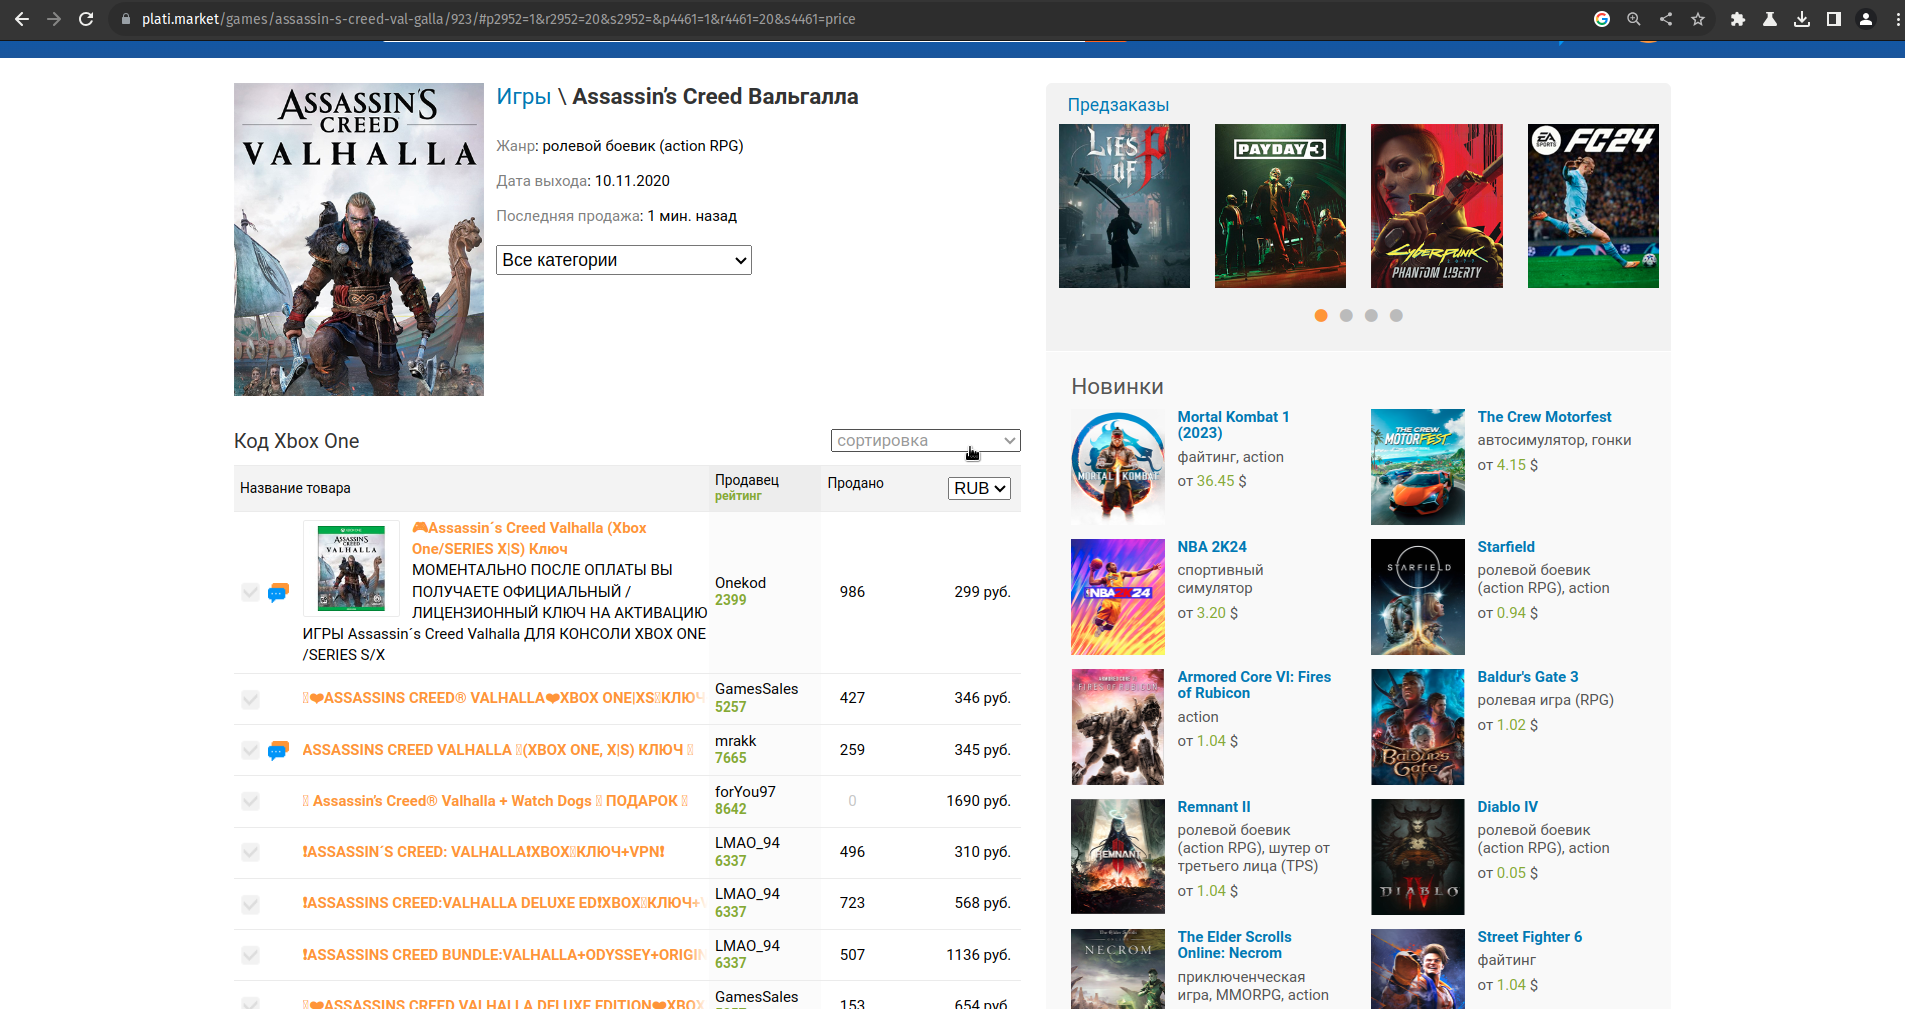Show third preorders carousel page dot

click(1371, 315)
